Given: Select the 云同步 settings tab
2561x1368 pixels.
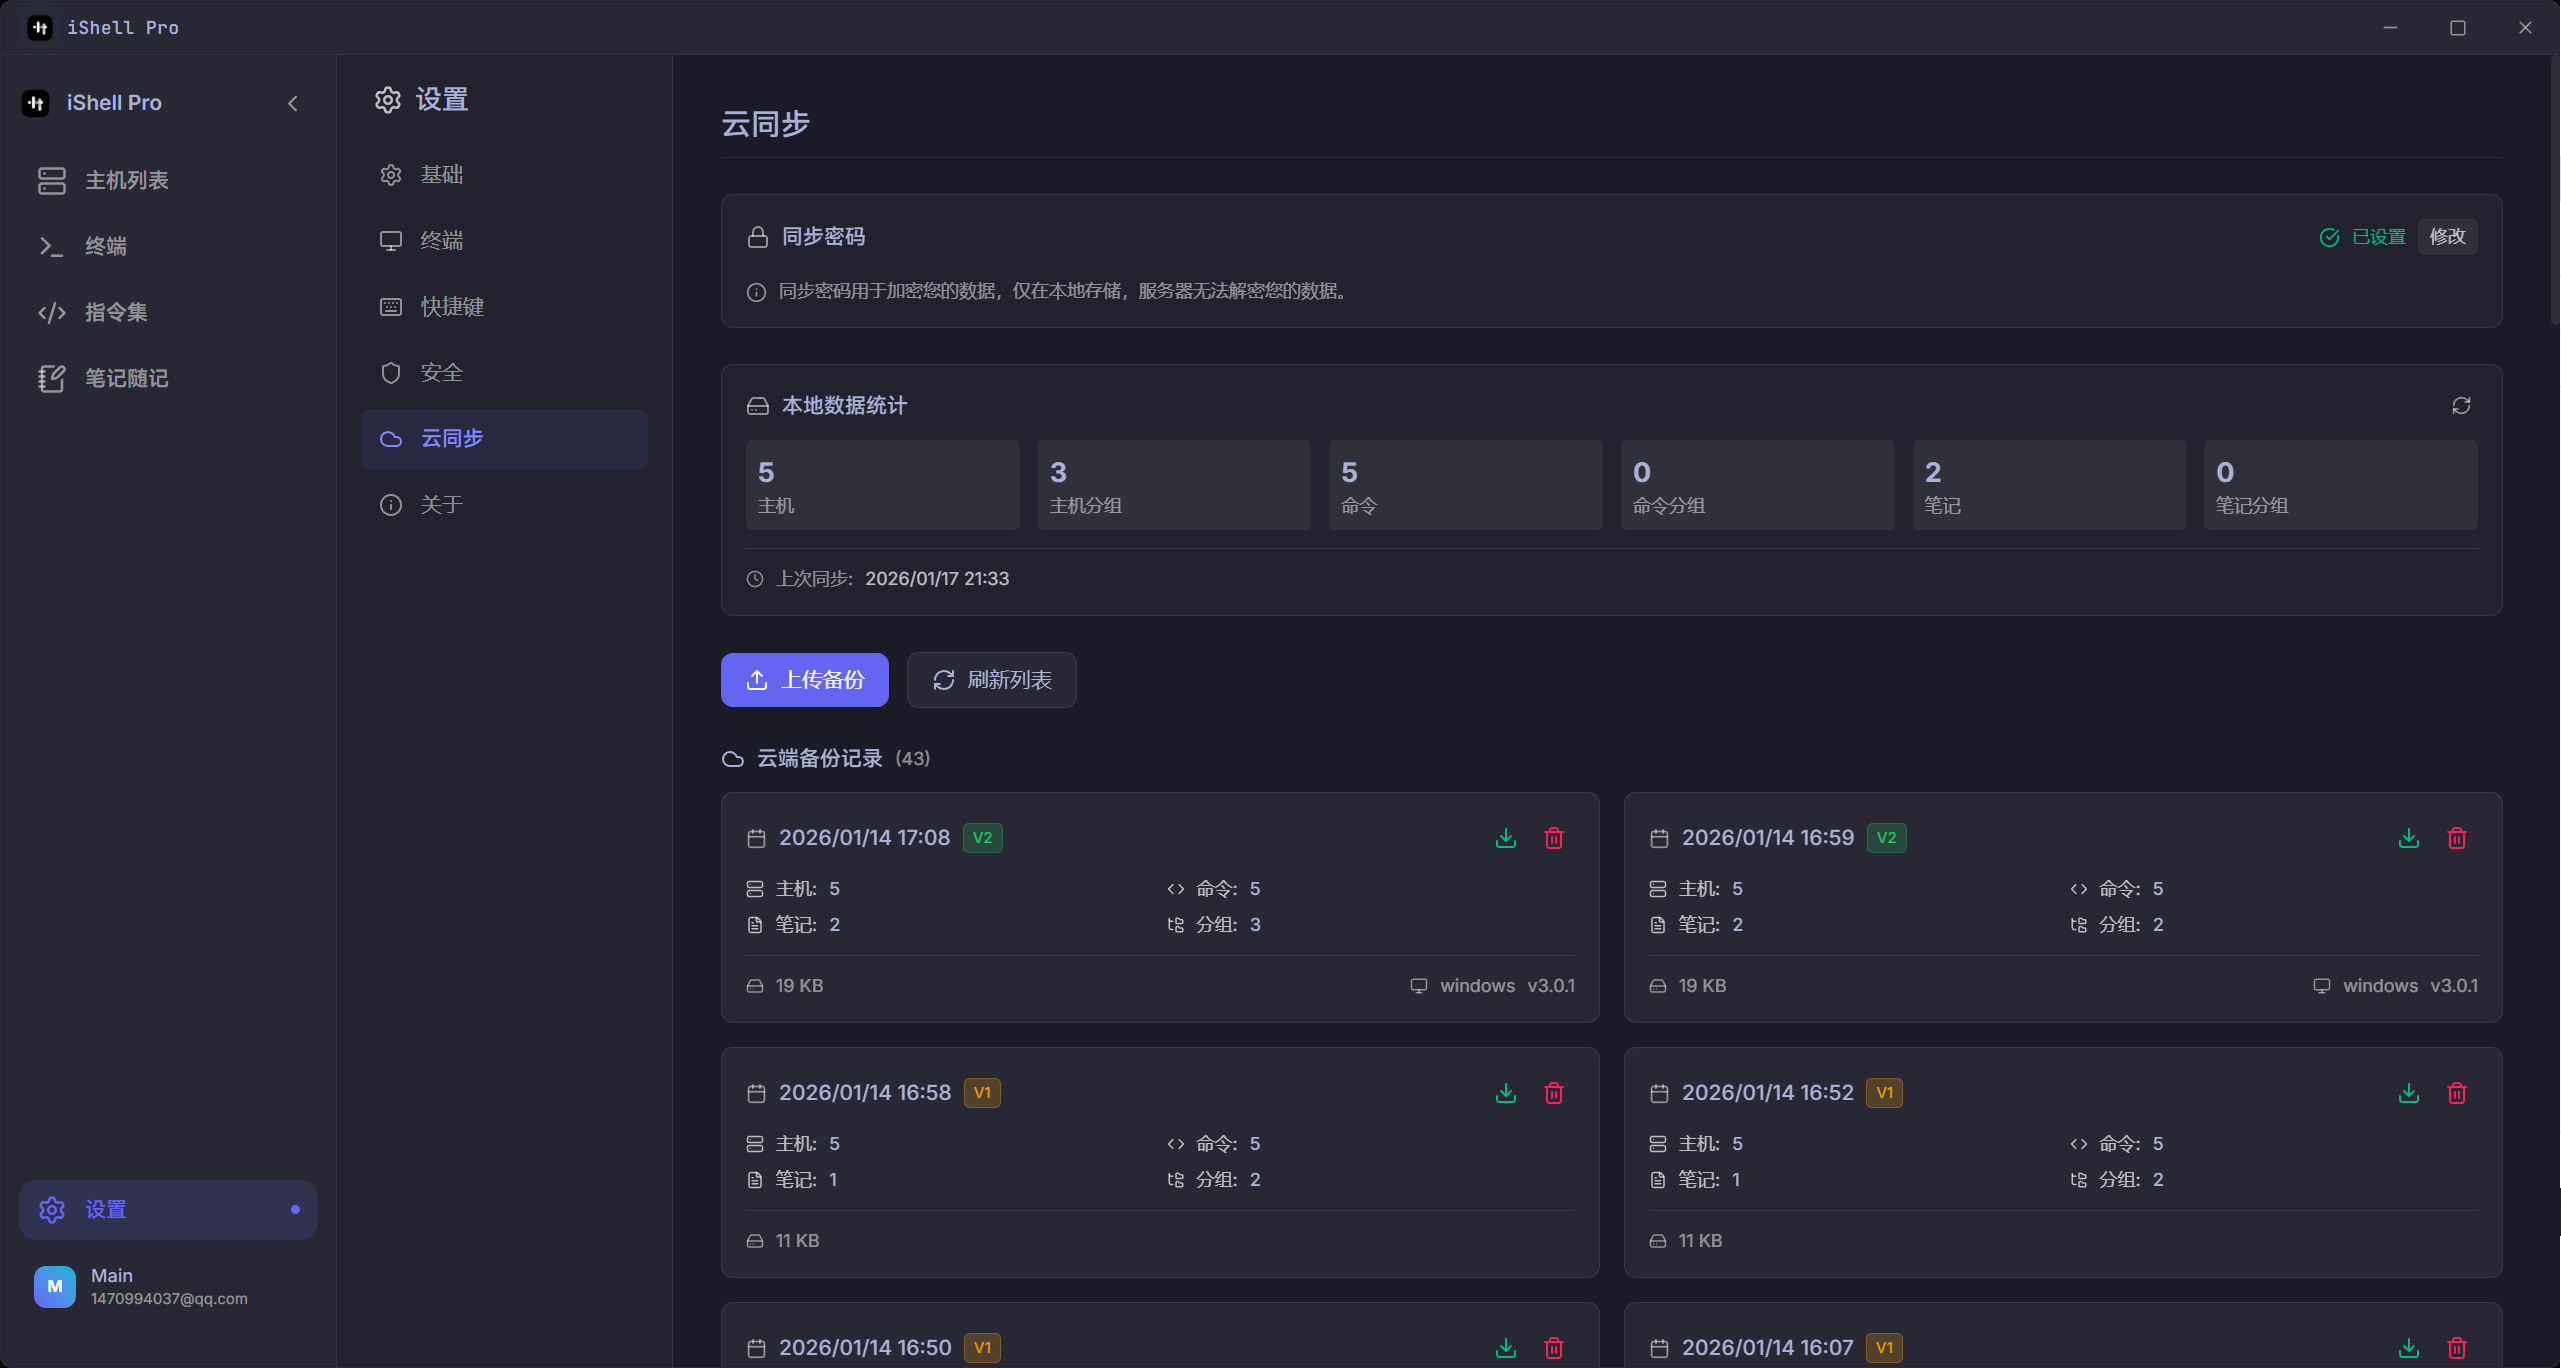Looking at the screenshot, I should click(x=504, y=439).
